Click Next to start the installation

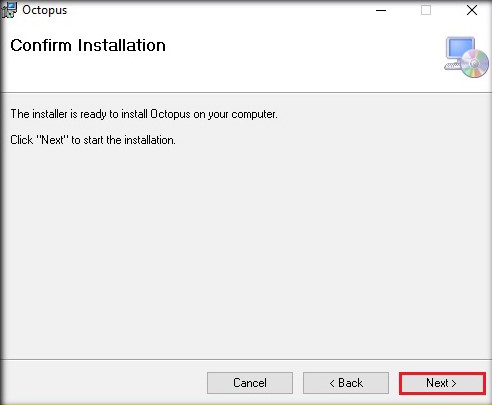pyautogui.click(x=442, y=383)
